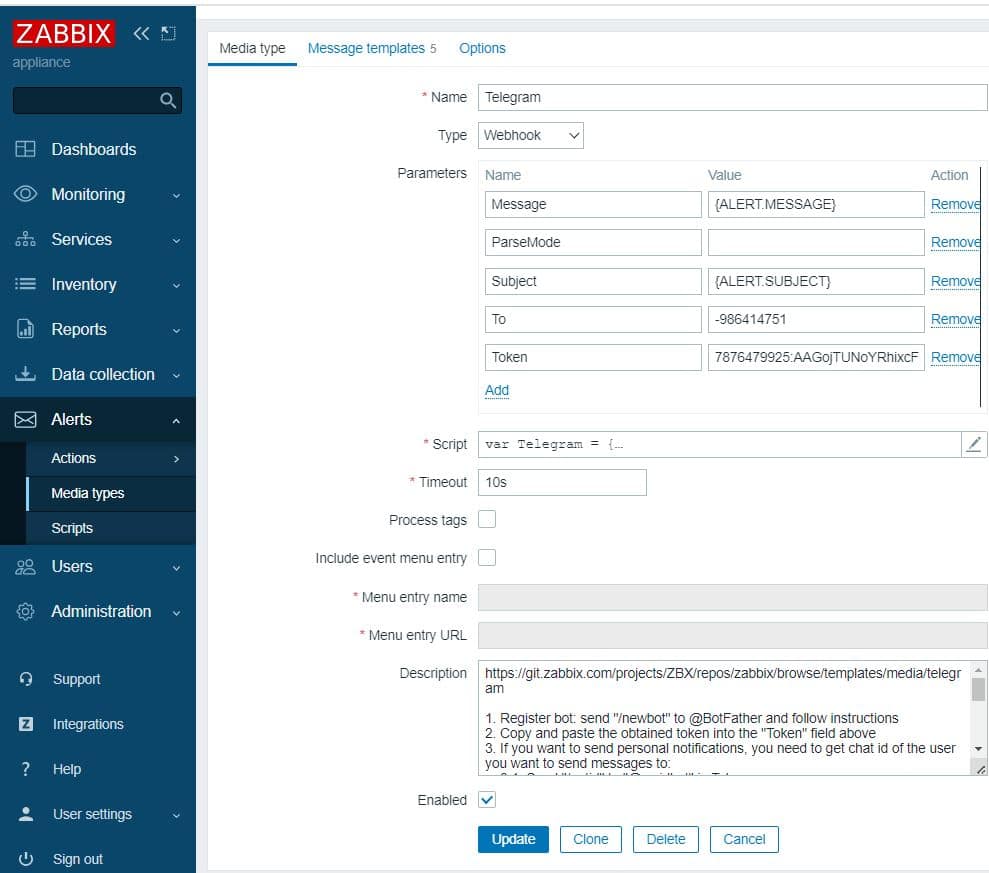This screenshot has width=989, height=873.
Task: Open the Type Webhook dropdown
Action: pos(530,135)
